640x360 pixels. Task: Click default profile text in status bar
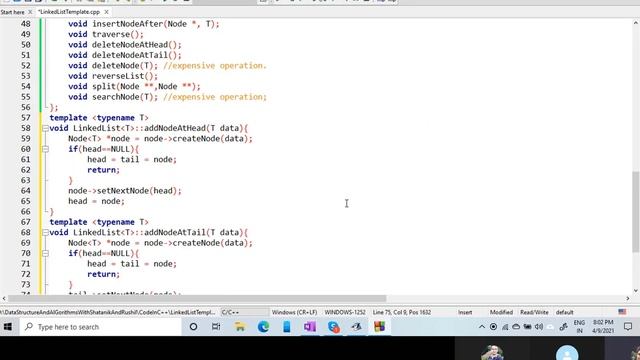pyautogui.click(x=564, y=312)
